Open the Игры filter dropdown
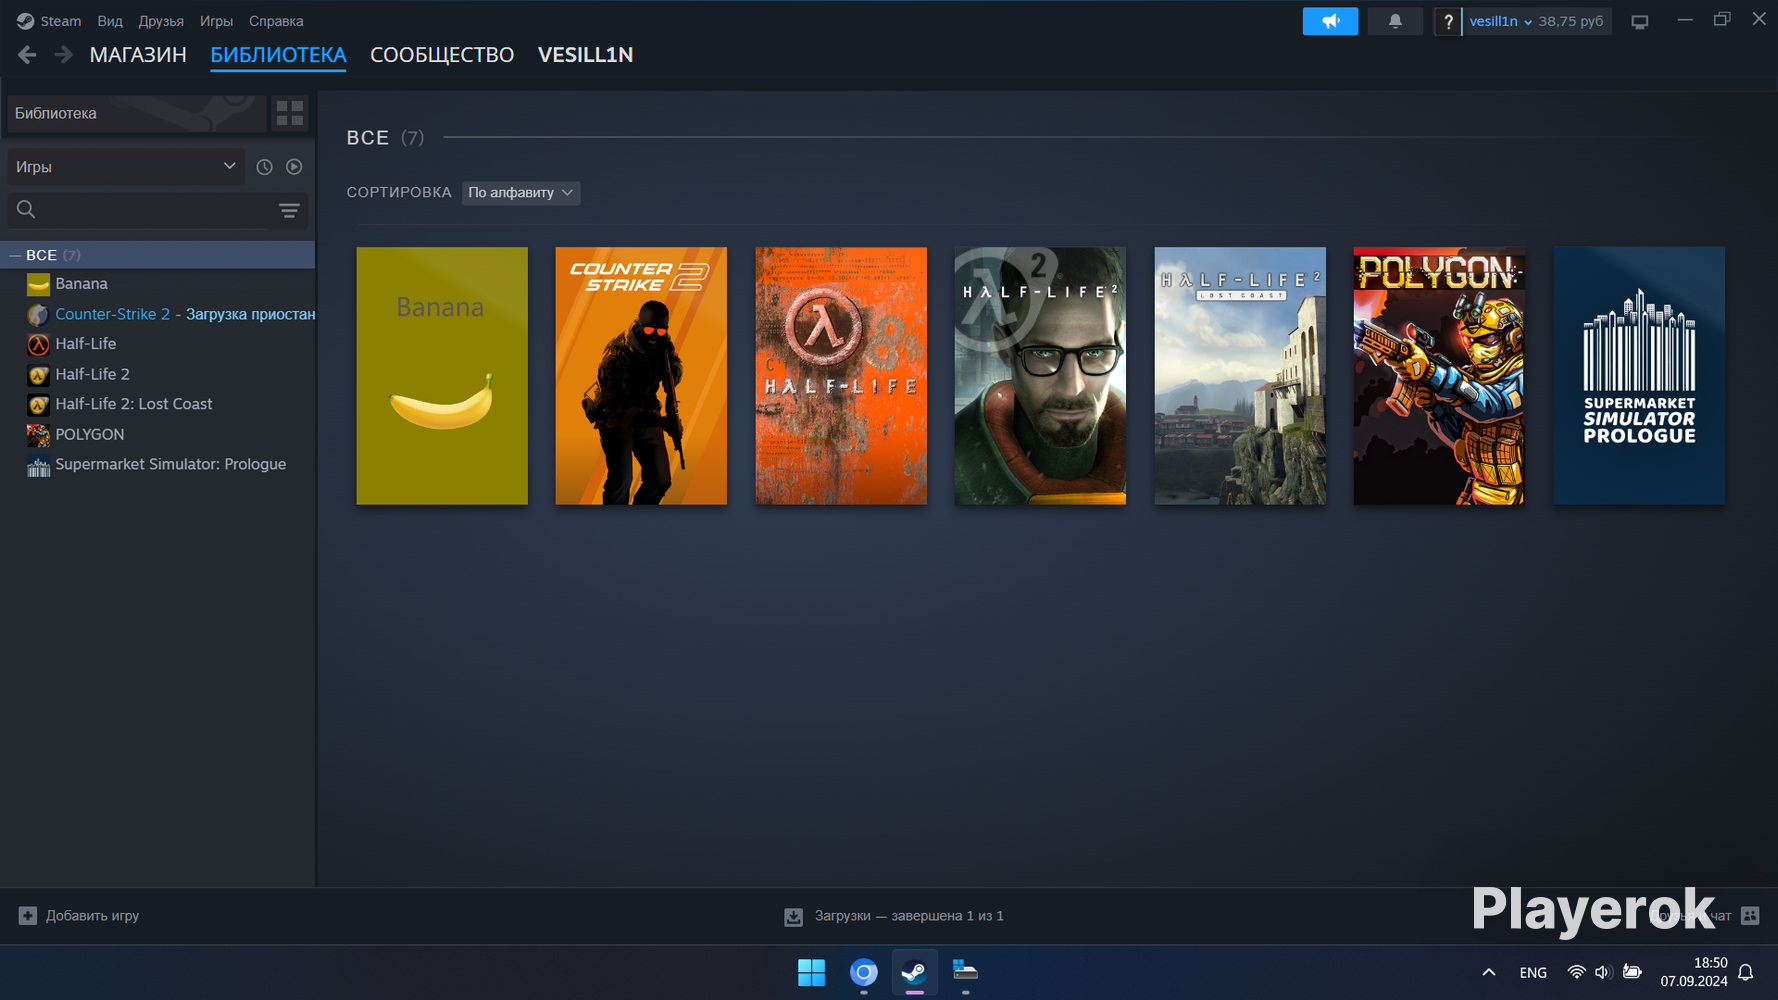This screenshot has height=1000, width=1778. coord(125,167)
